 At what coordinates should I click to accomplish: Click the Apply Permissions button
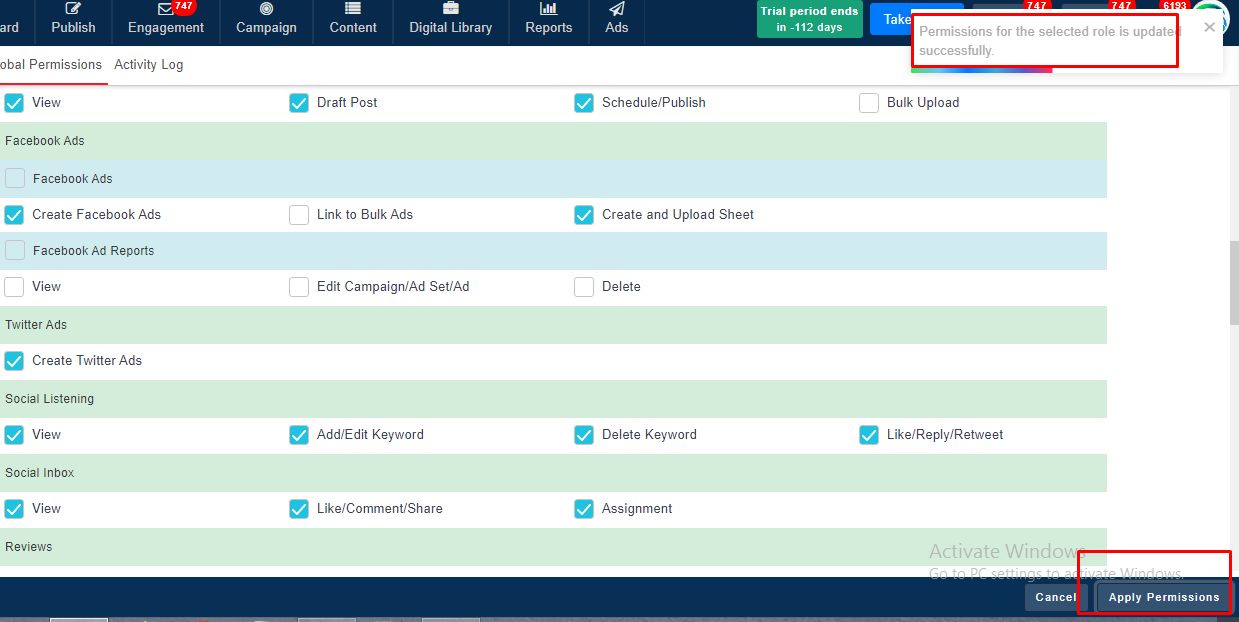pyautogui.click(x=1163, y=597)
